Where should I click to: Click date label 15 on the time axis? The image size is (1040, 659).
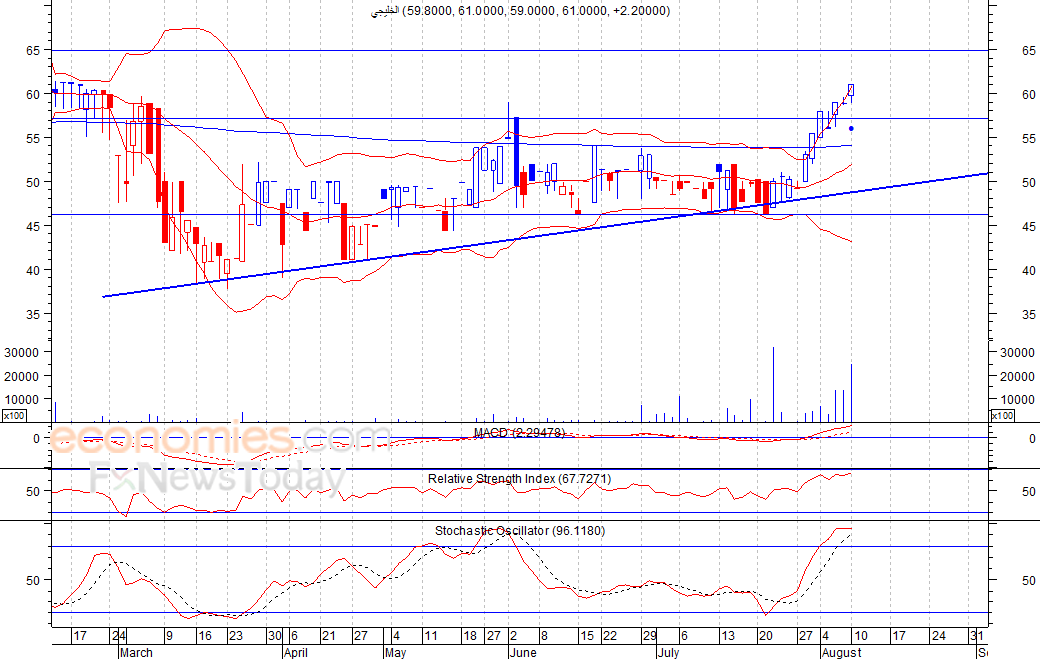pos(587,636)
